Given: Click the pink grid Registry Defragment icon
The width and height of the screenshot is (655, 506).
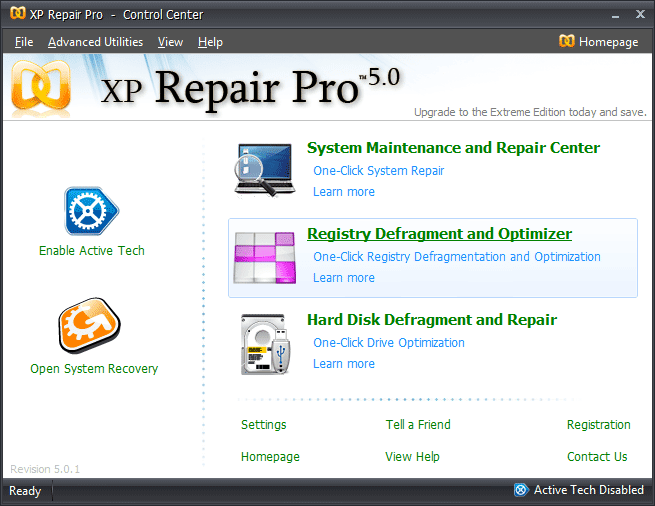Looking at the screenshot, I should tap(265, 257).
